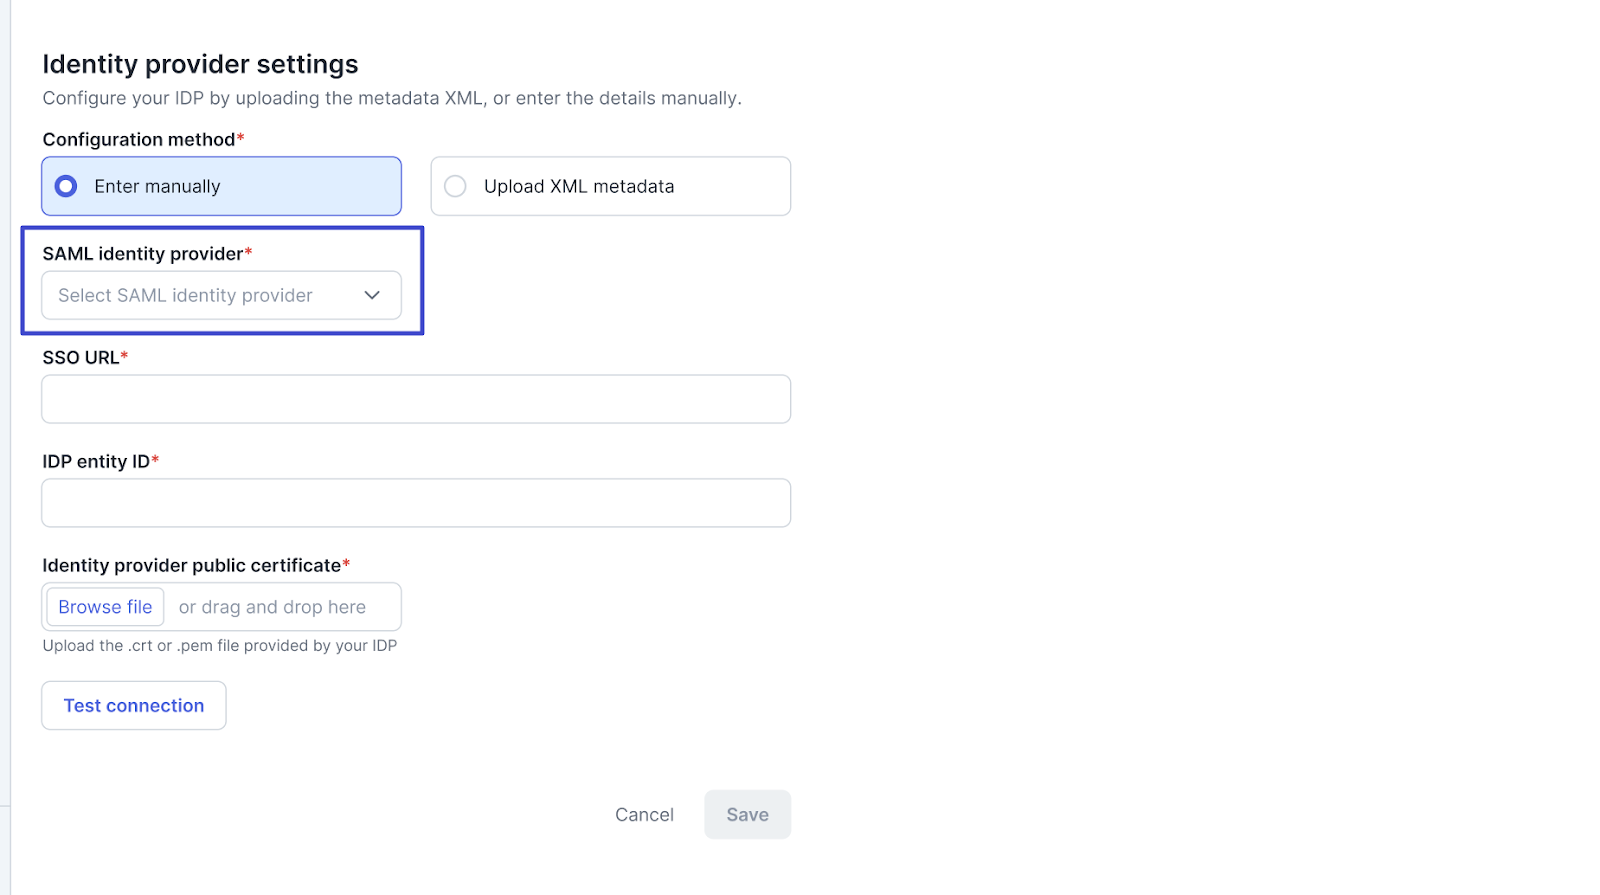Screen dimensions: 1600x895
Task: Click the .crt or .pem upload hint text
Action: tap(219, 646)
